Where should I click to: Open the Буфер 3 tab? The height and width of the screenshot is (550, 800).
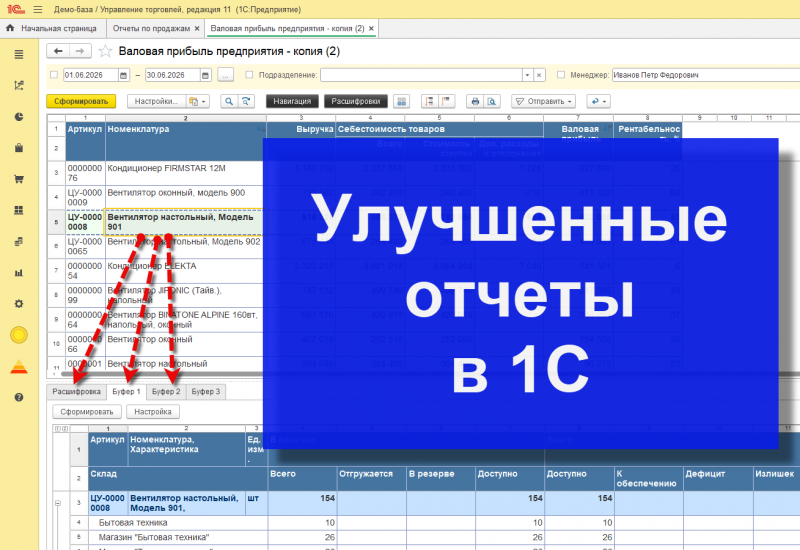click(206, 391)
